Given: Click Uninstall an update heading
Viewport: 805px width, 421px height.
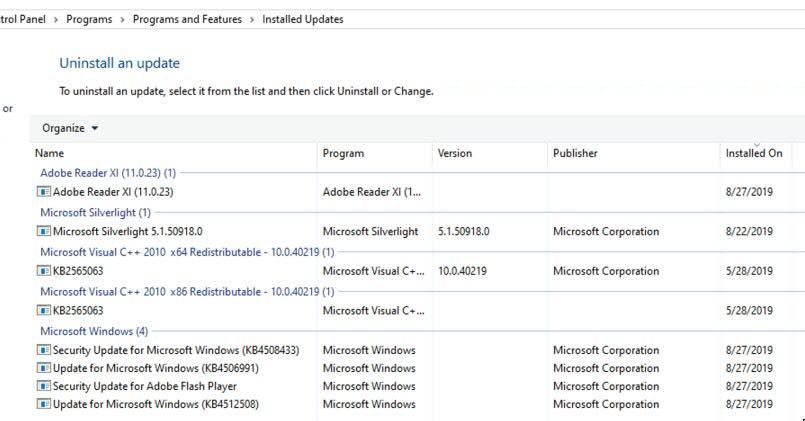Looking at the screenshot, I should (x=120, y=63).
